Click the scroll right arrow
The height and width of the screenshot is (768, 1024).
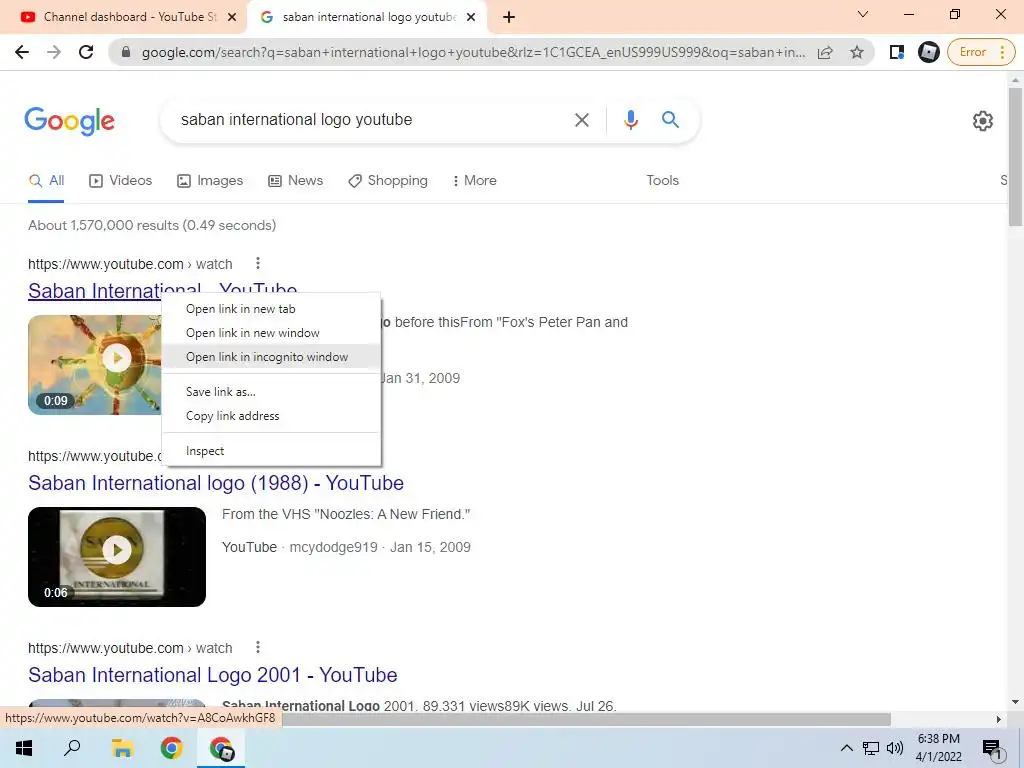pyautogui.click(x=999, y=719)
